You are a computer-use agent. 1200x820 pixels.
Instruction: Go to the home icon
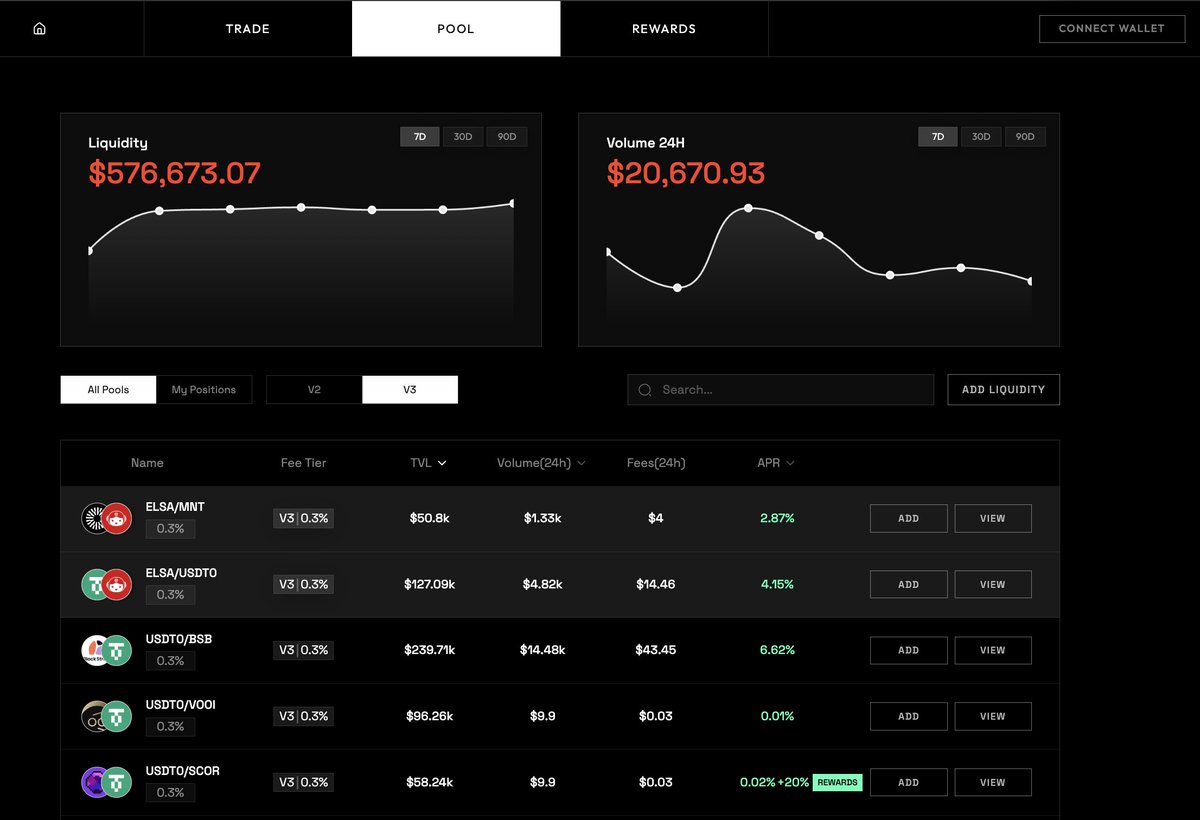point(40,29)
